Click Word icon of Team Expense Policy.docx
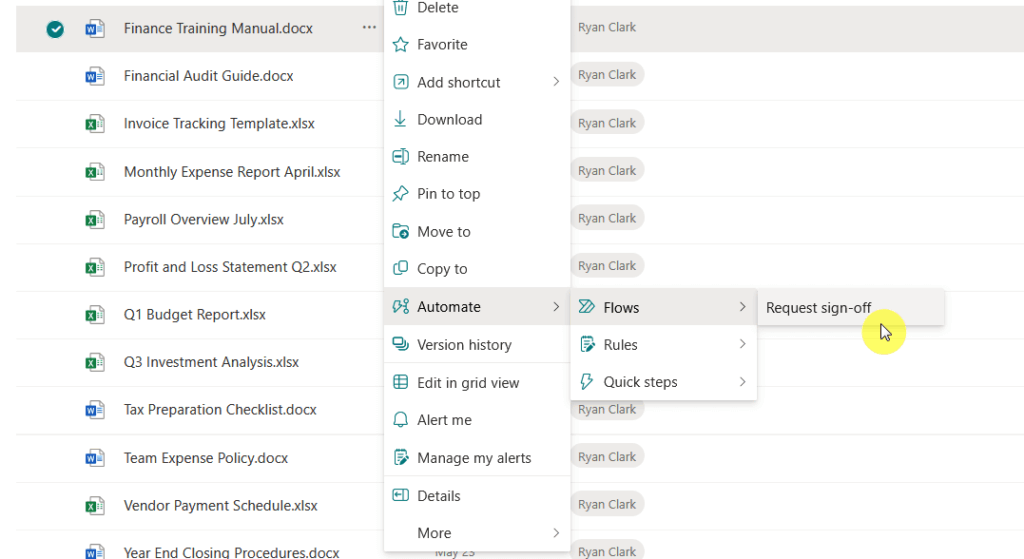1024x559 pixels. (95, 458)
